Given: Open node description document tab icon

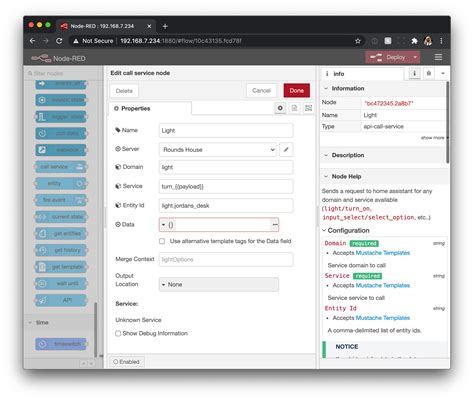Looking at the screenshot, I should coord(294,108).
